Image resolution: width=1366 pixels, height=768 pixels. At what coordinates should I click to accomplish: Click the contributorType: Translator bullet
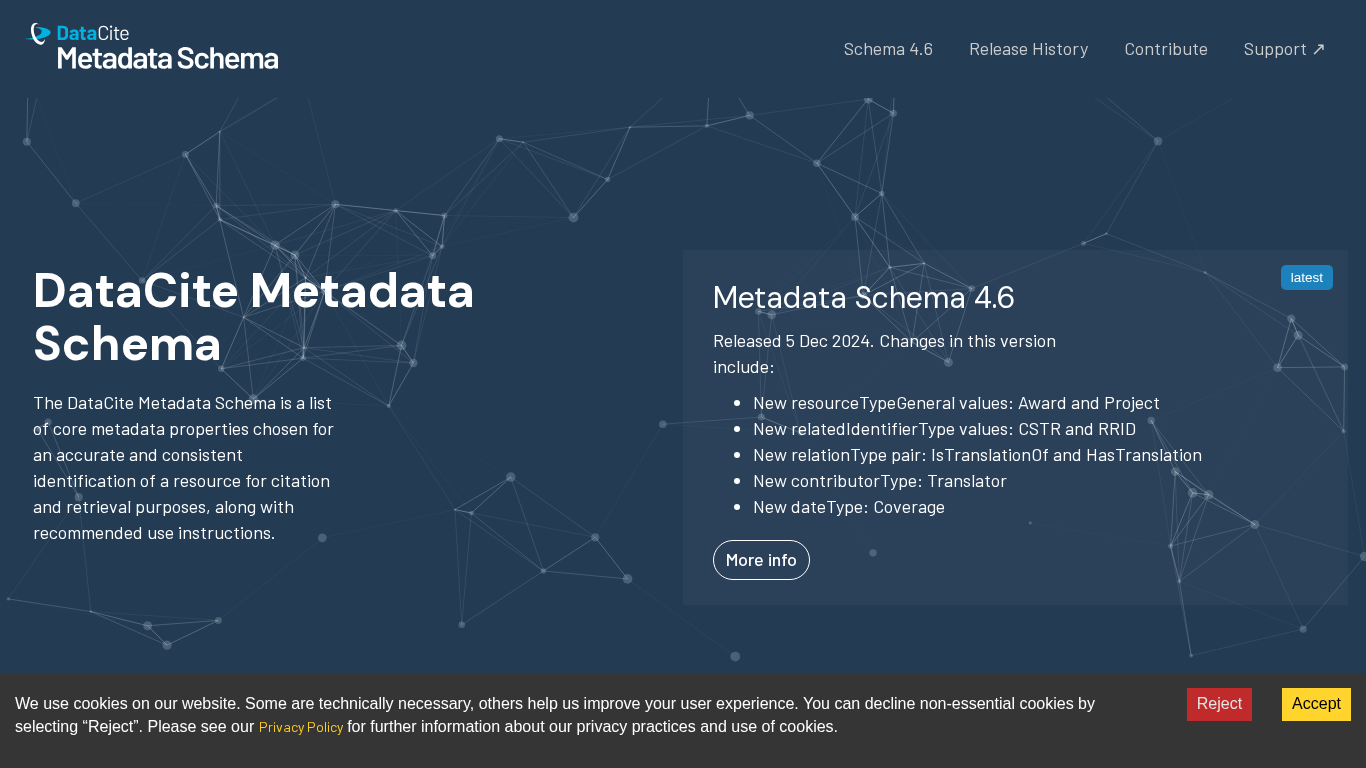pos(880,481)
